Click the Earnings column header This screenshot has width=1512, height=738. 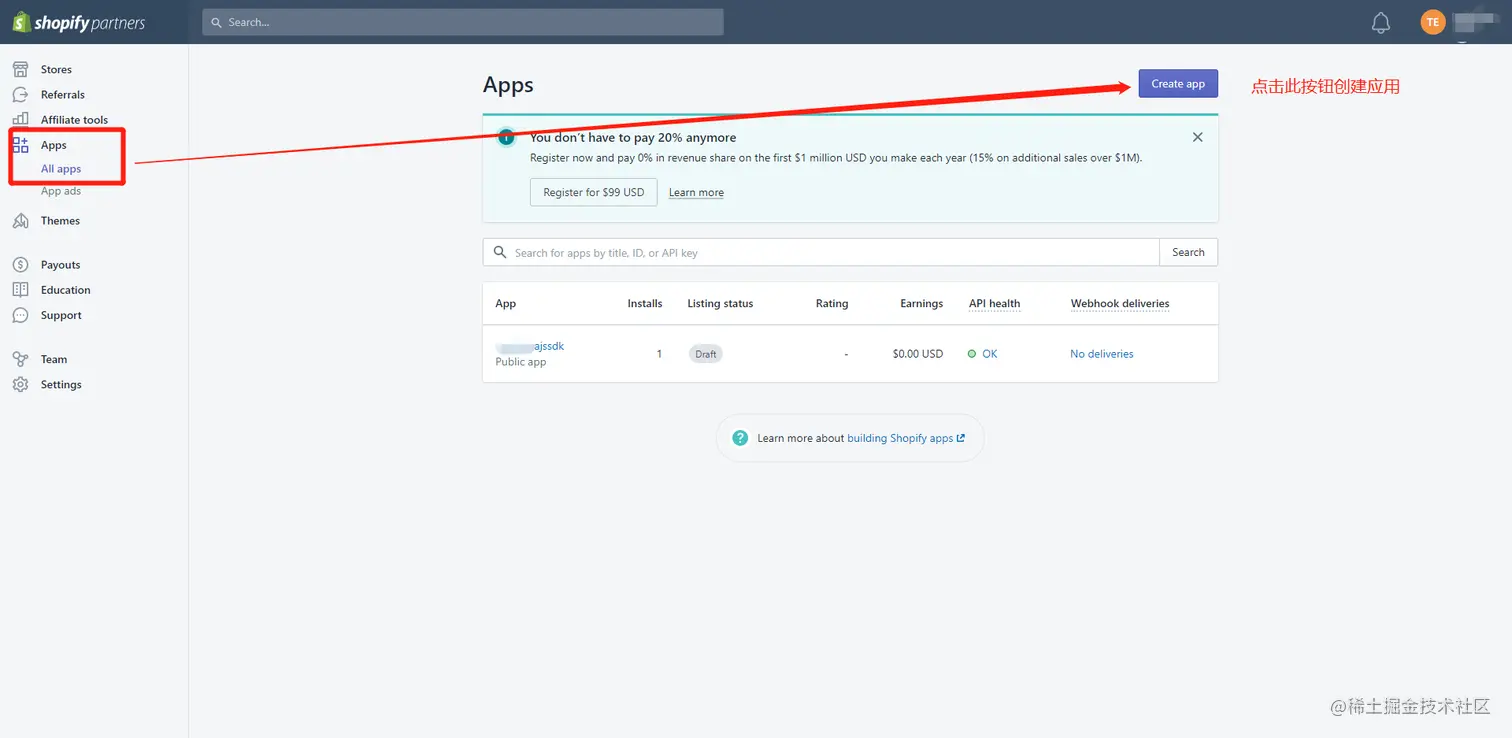pyautogui.click(x=922, y=303)
